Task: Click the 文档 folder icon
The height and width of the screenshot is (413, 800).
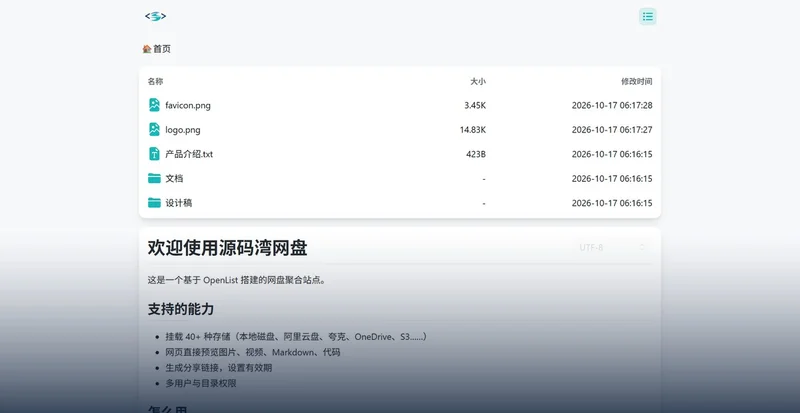Action: pos(154,178)
